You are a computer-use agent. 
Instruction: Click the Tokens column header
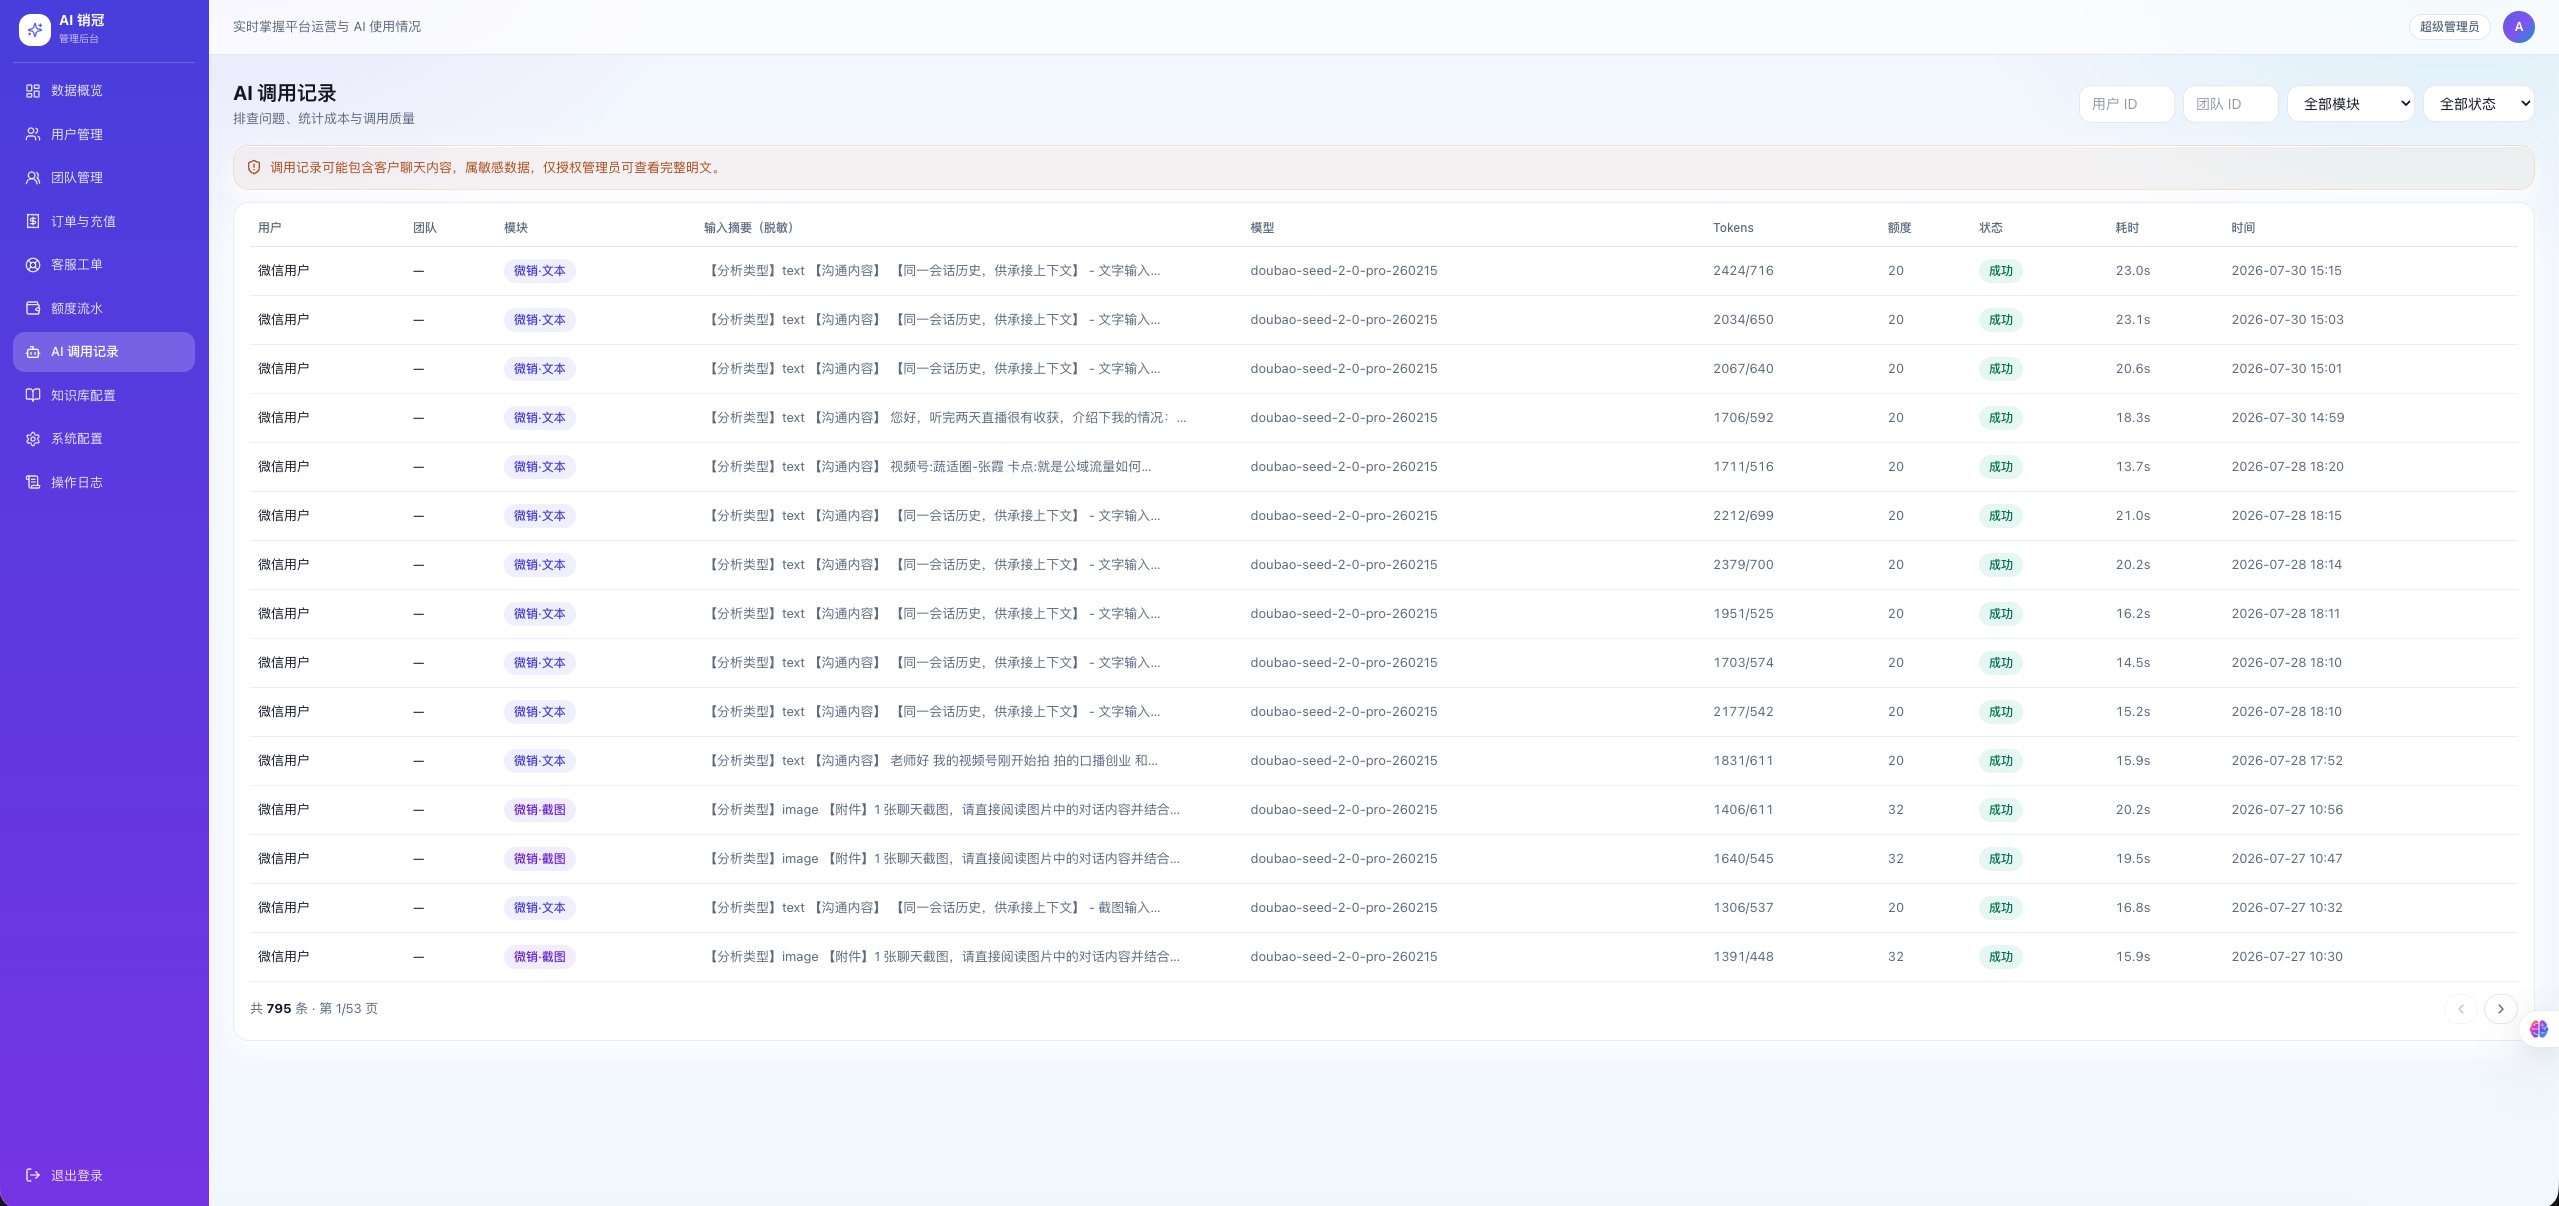[x=1733, y=228]
